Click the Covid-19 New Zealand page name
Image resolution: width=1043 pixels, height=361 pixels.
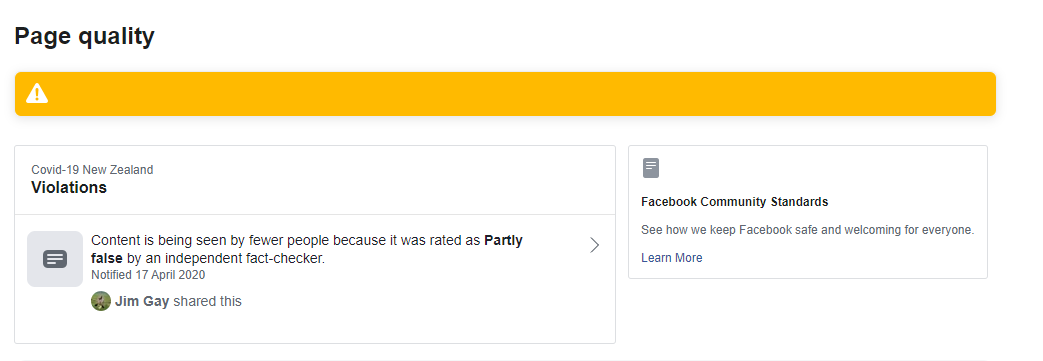point(92,170)
